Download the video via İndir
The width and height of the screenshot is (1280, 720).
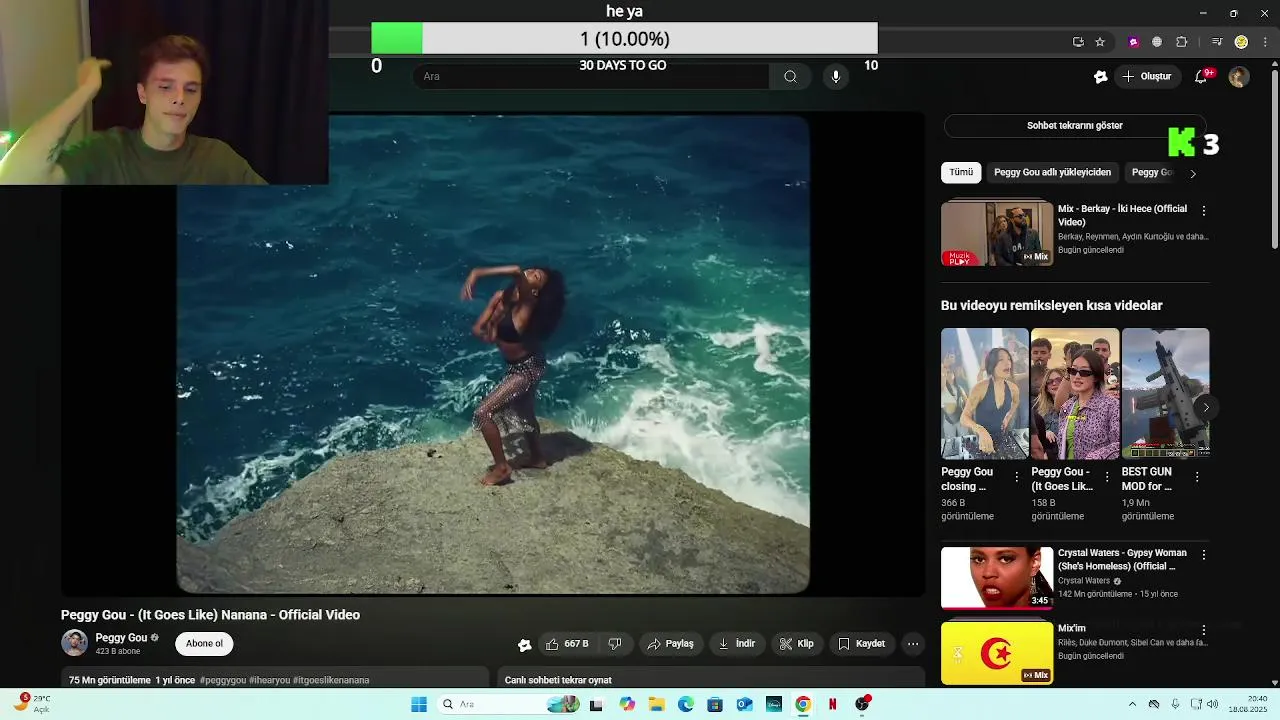click(x=737, y=644)
